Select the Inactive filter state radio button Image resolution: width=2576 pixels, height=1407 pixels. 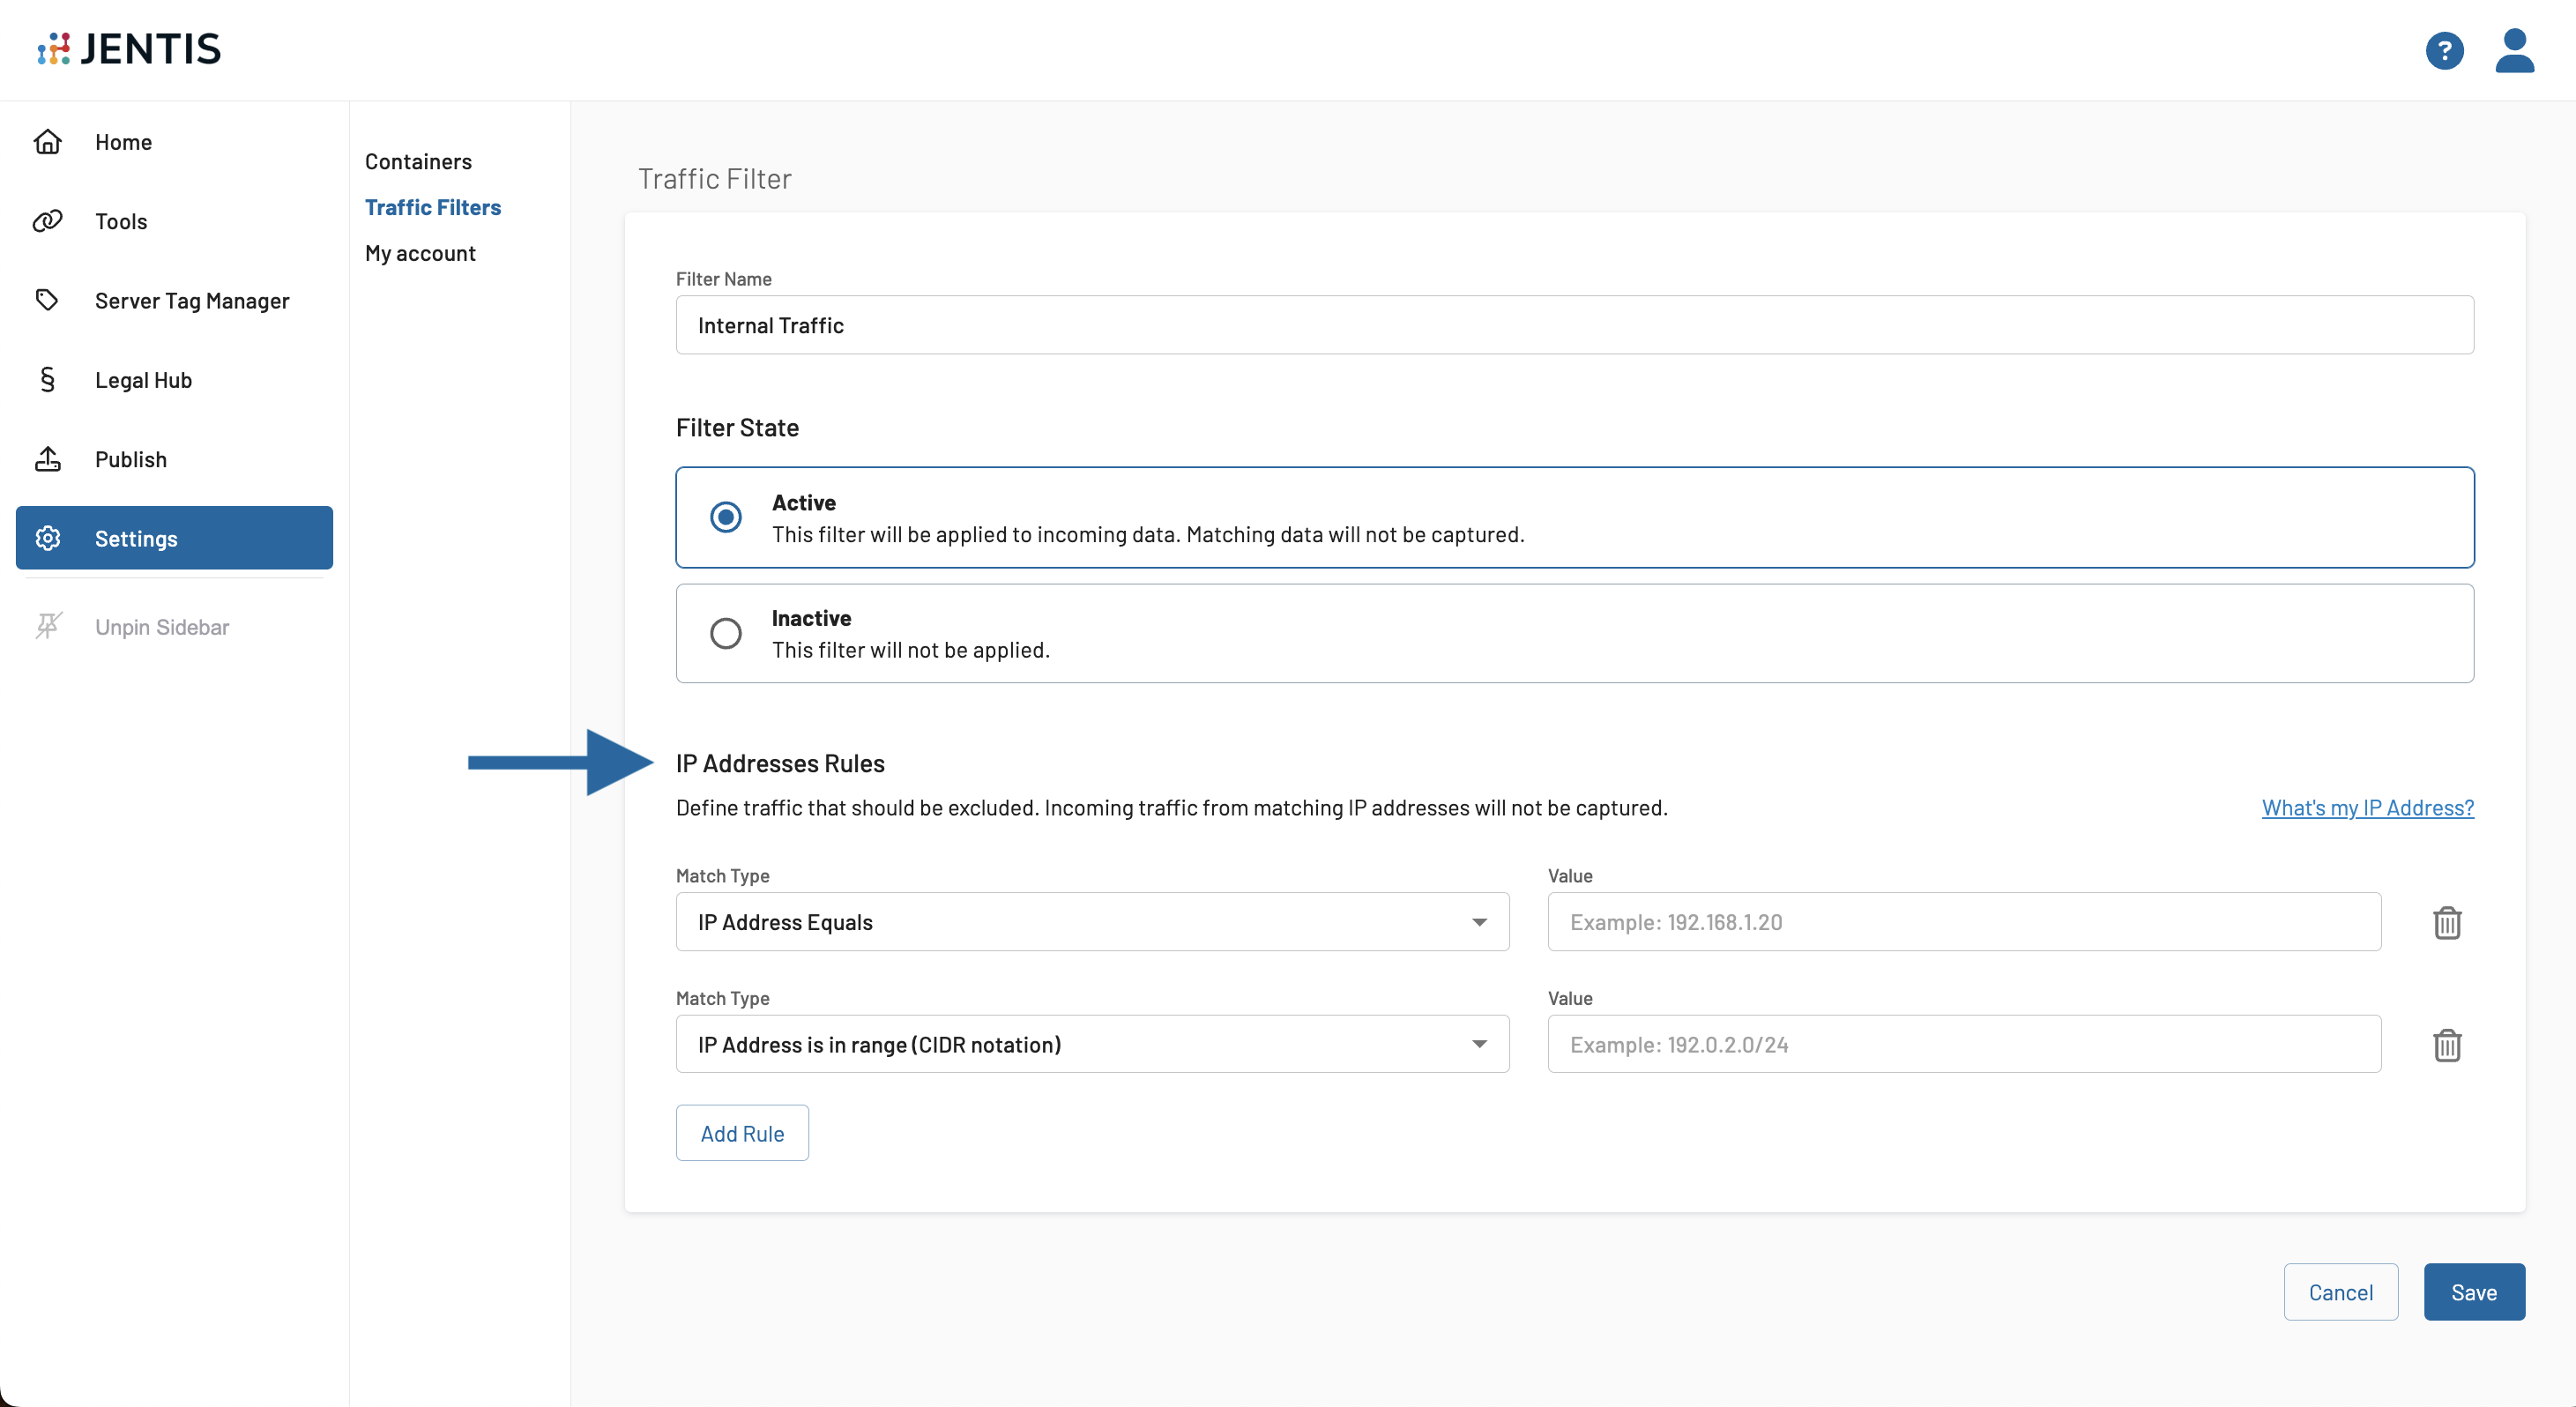(724, 630)
